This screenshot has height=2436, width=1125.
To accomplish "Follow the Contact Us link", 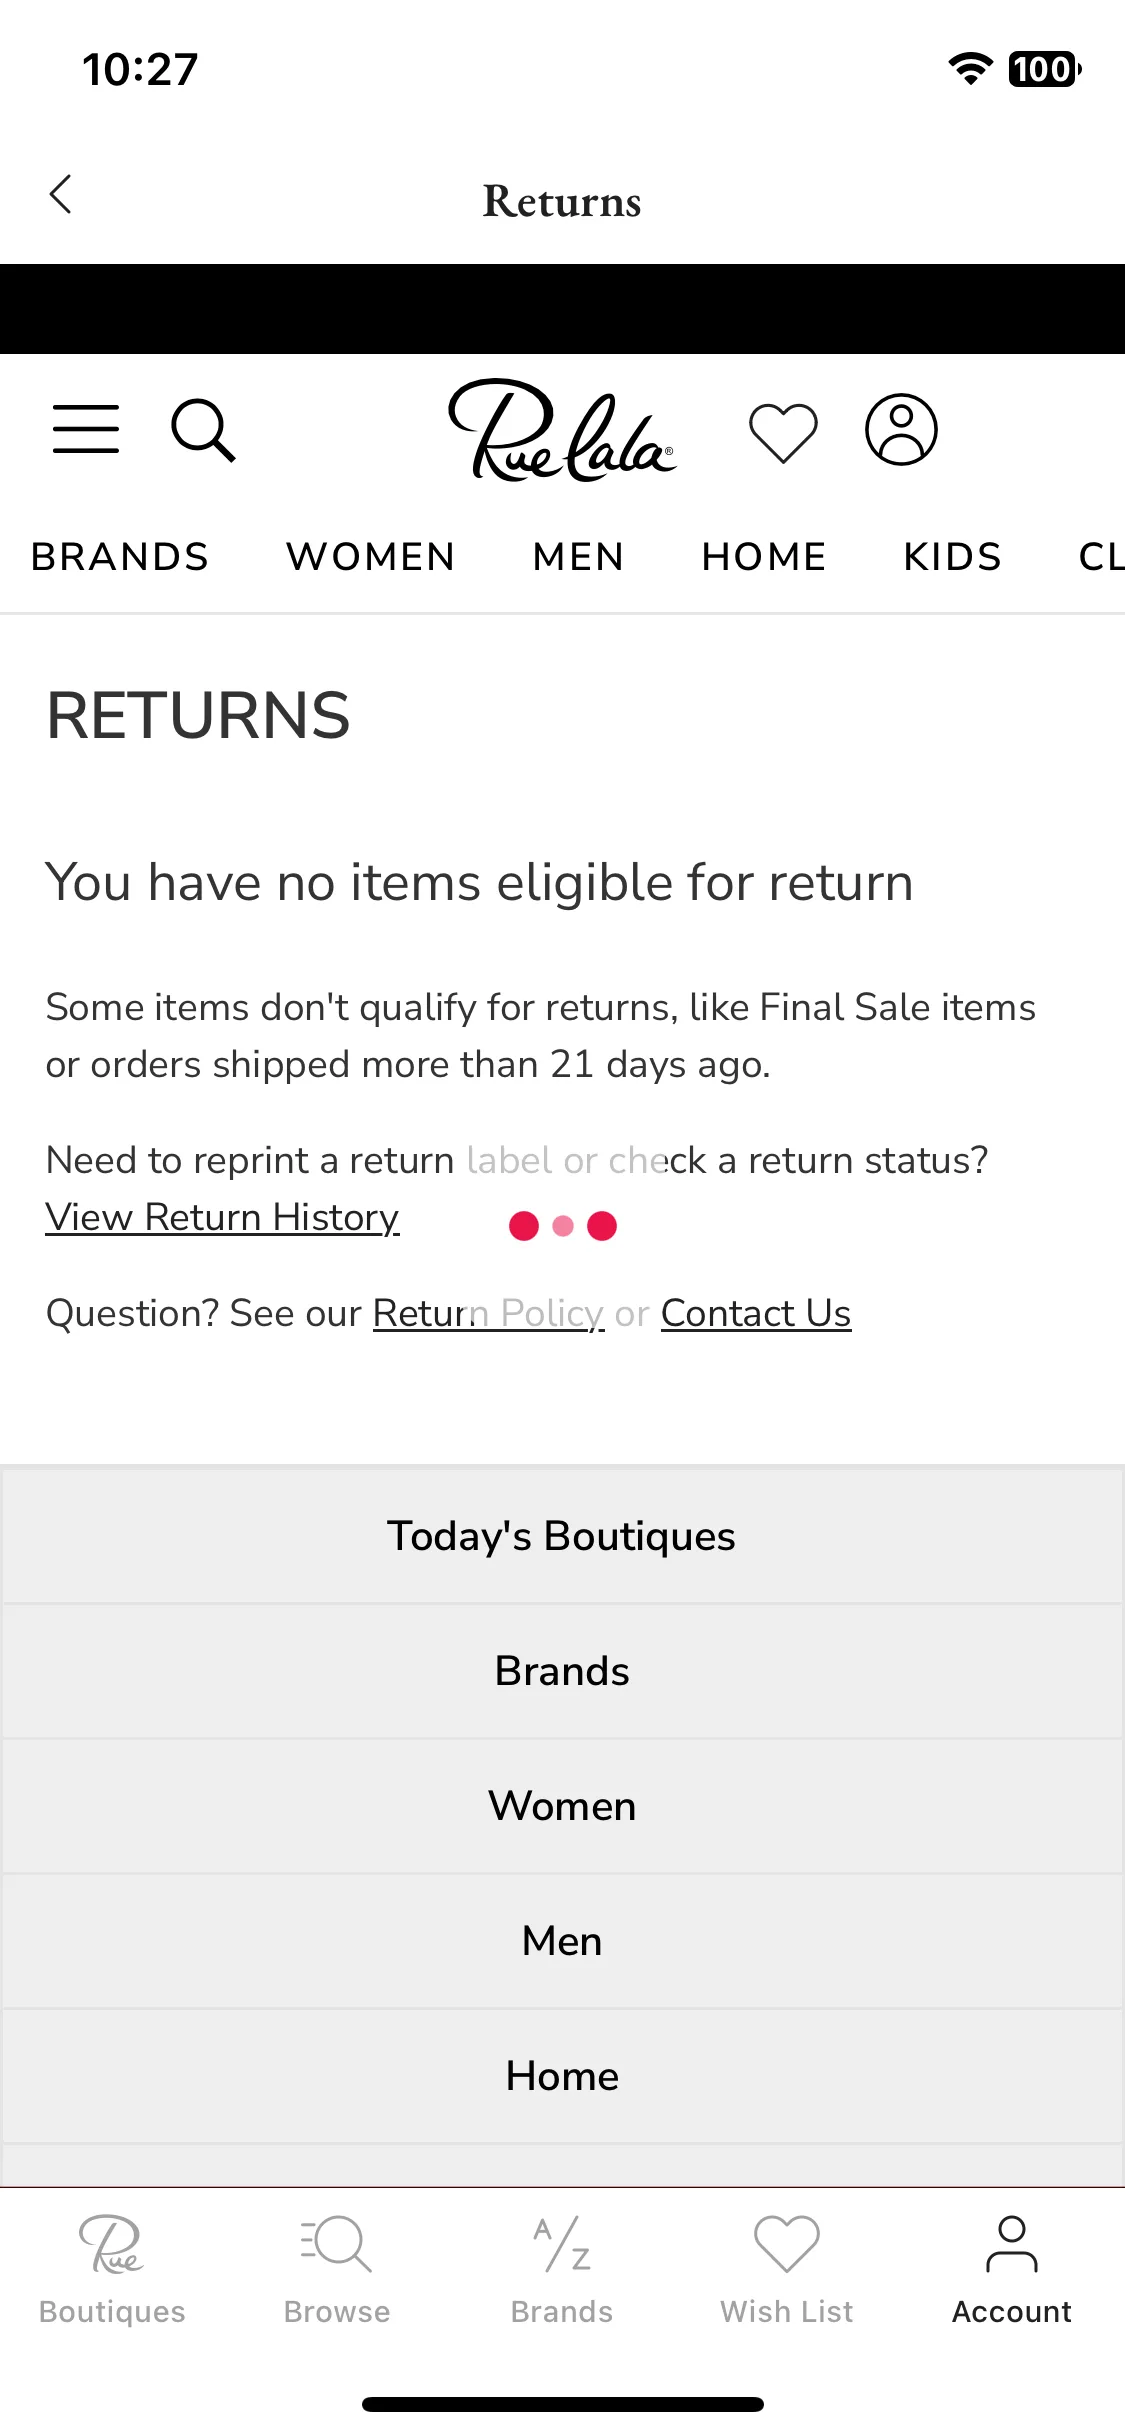I will tap(756, 1314).
